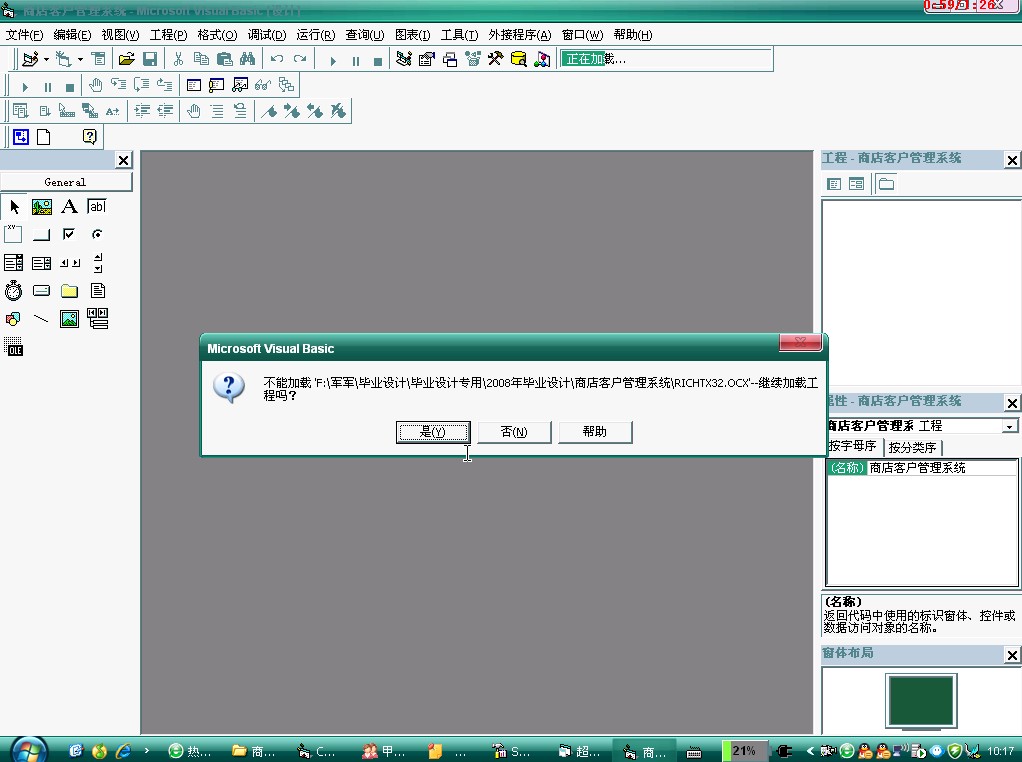1022x762 pixels.
Task: Click the (名称) property value field
Action: tap(942, 467)
